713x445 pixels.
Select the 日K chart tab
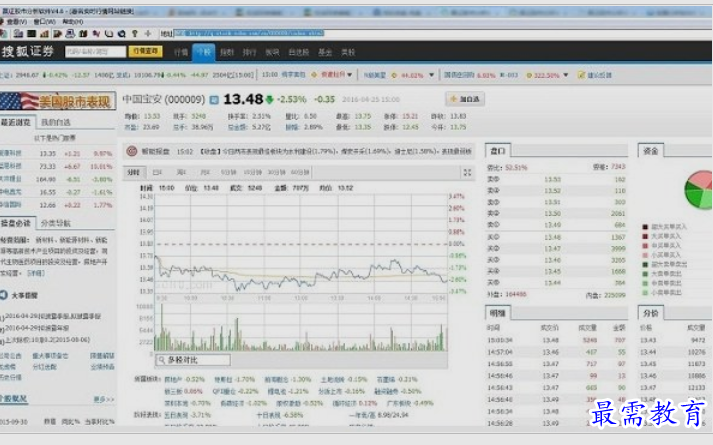coord(157,172)
